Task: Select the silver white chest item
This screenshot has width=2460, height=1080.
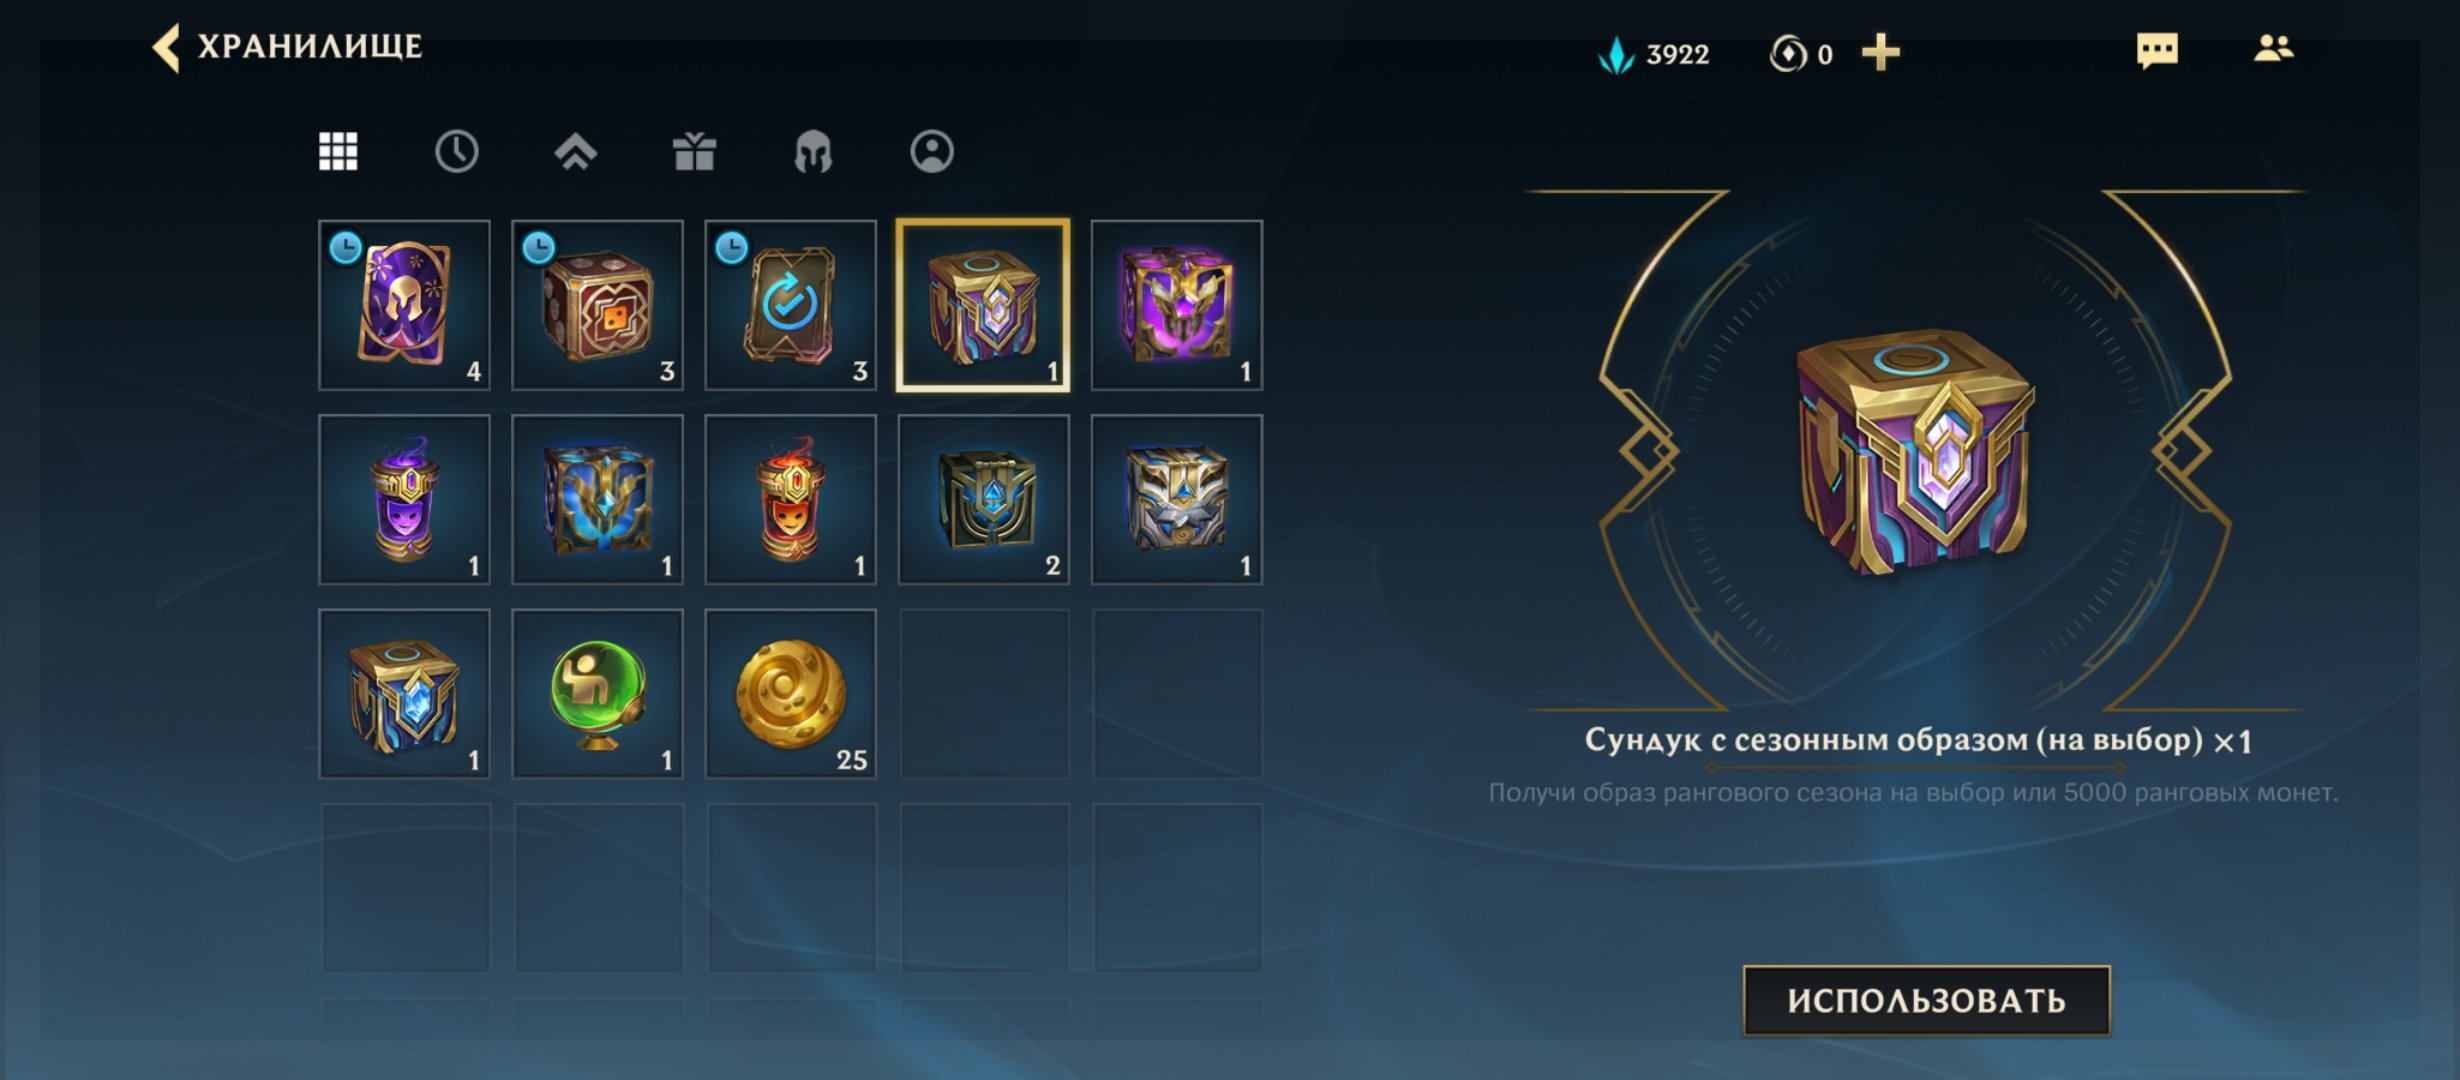Action: coord(1177,500)
